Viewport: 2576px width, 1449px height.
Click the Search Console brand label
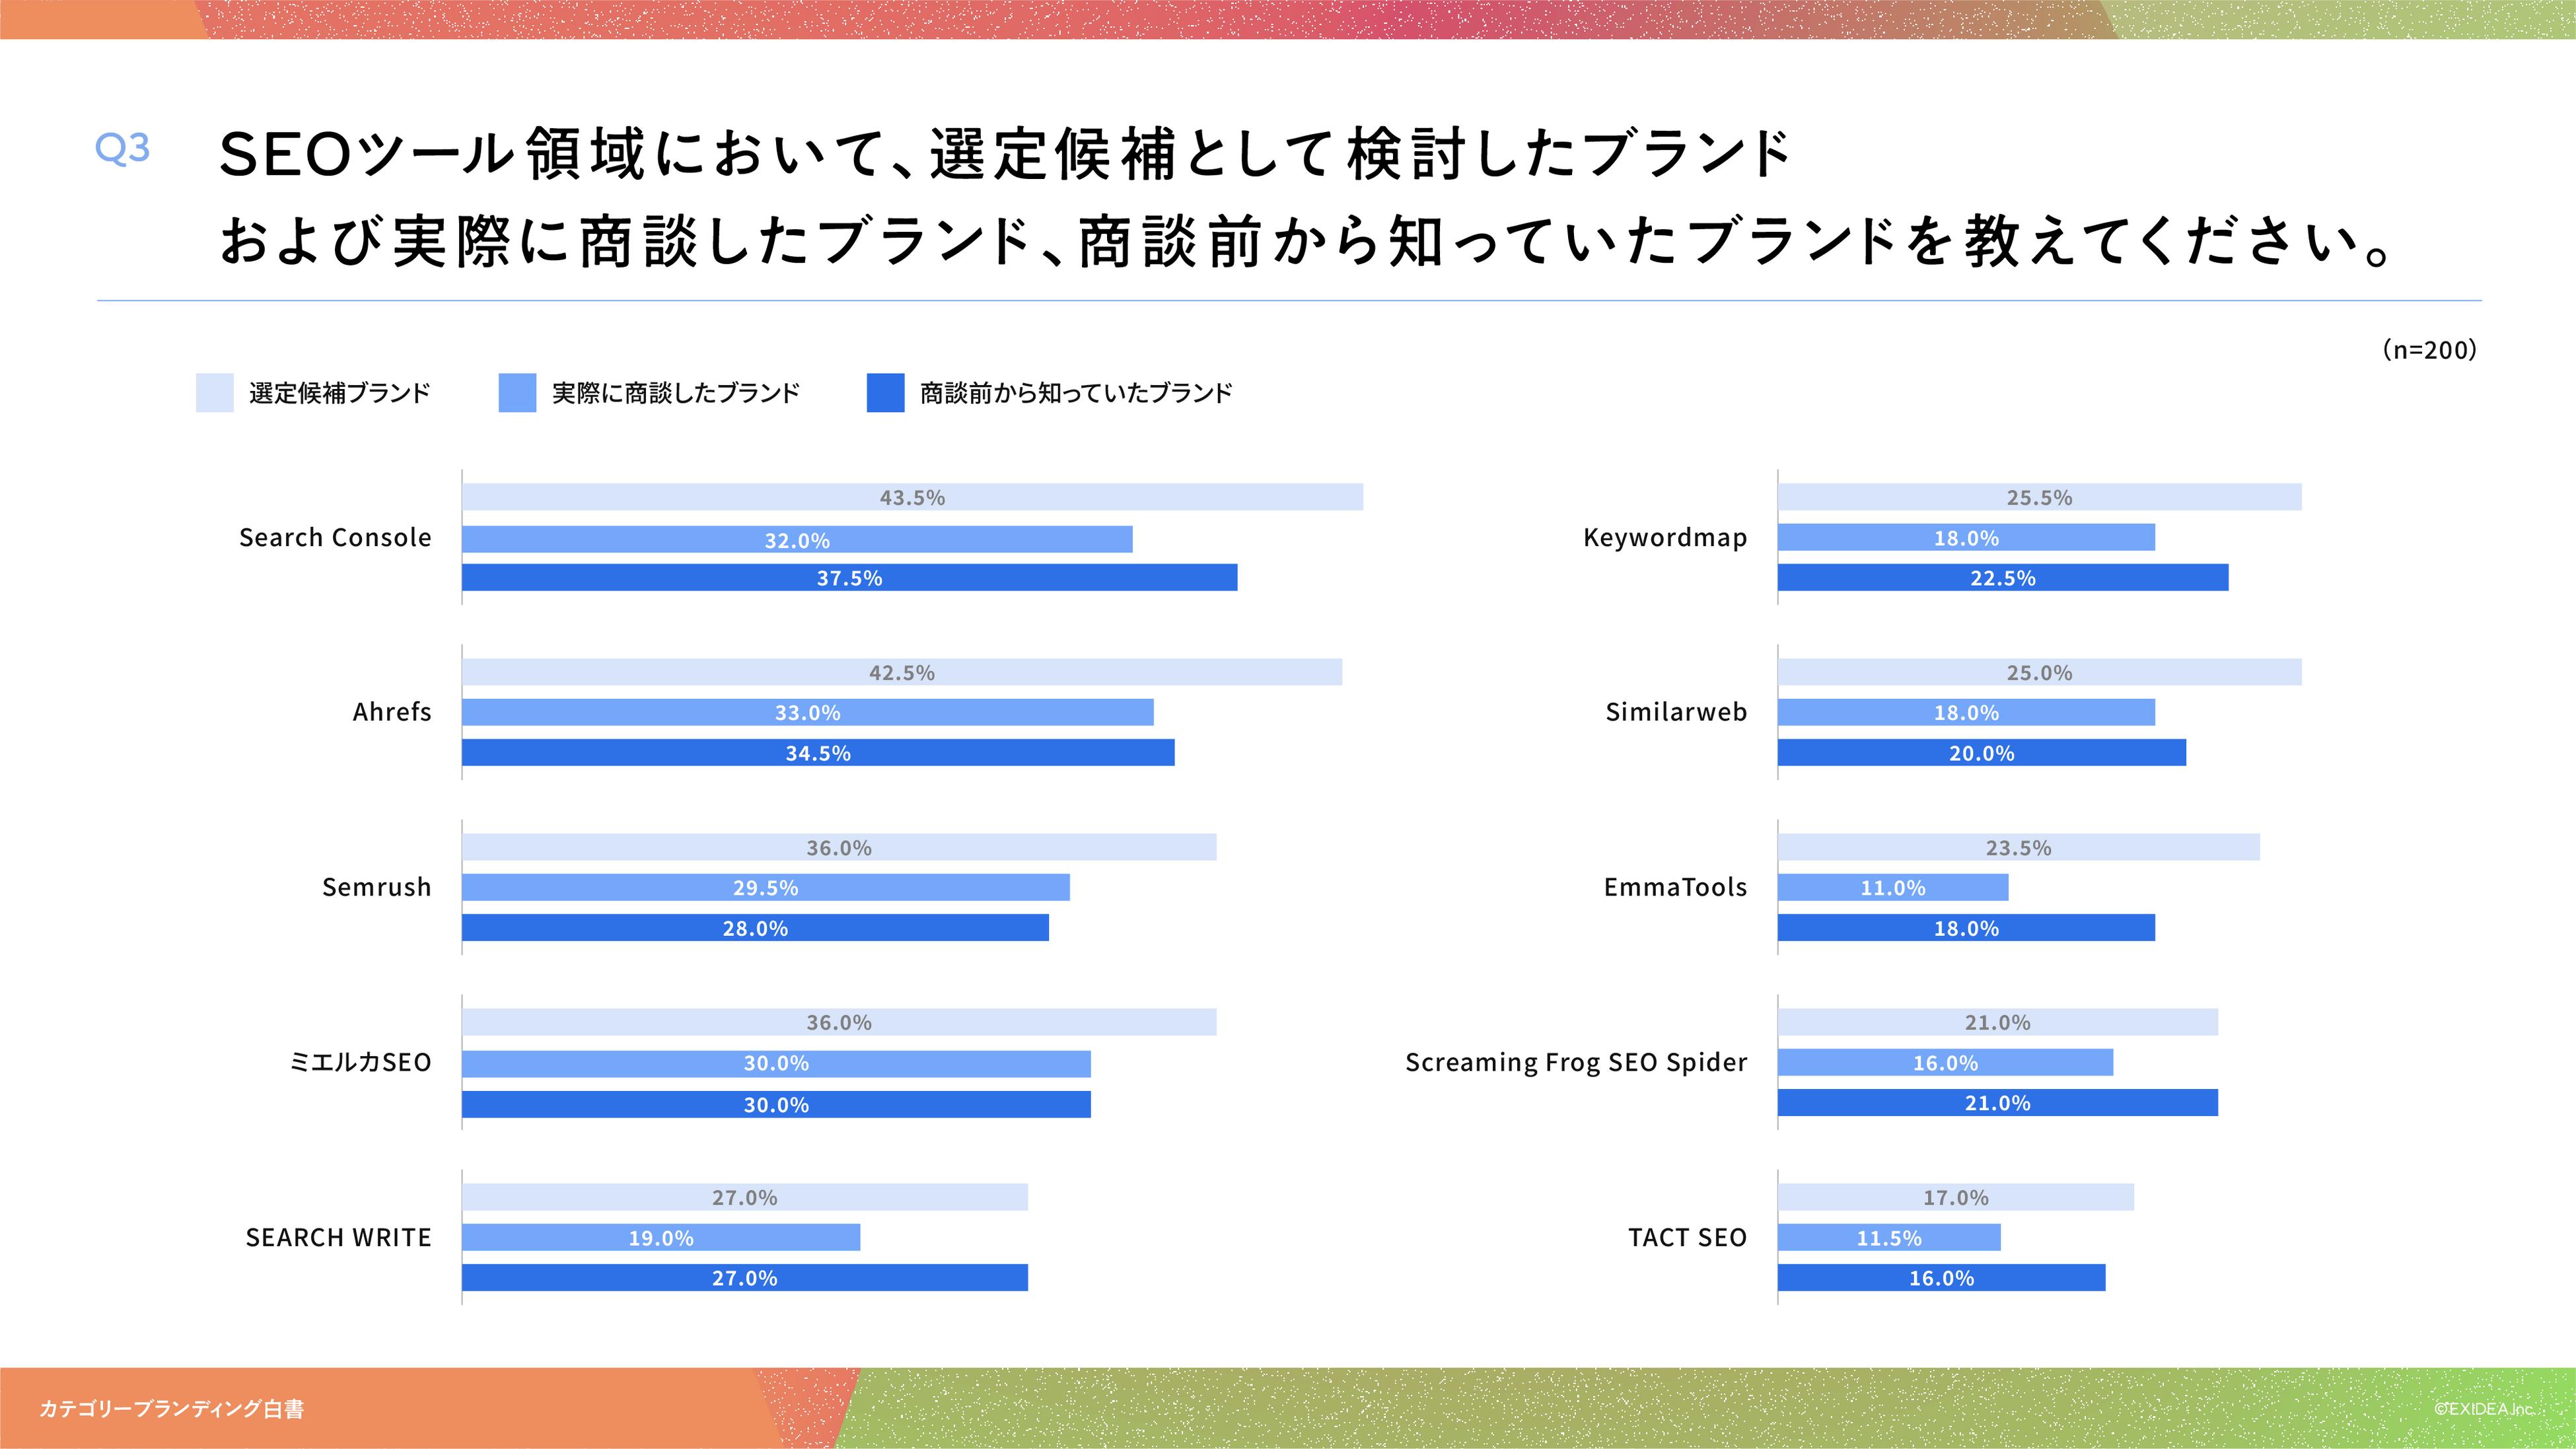(335, 537)
